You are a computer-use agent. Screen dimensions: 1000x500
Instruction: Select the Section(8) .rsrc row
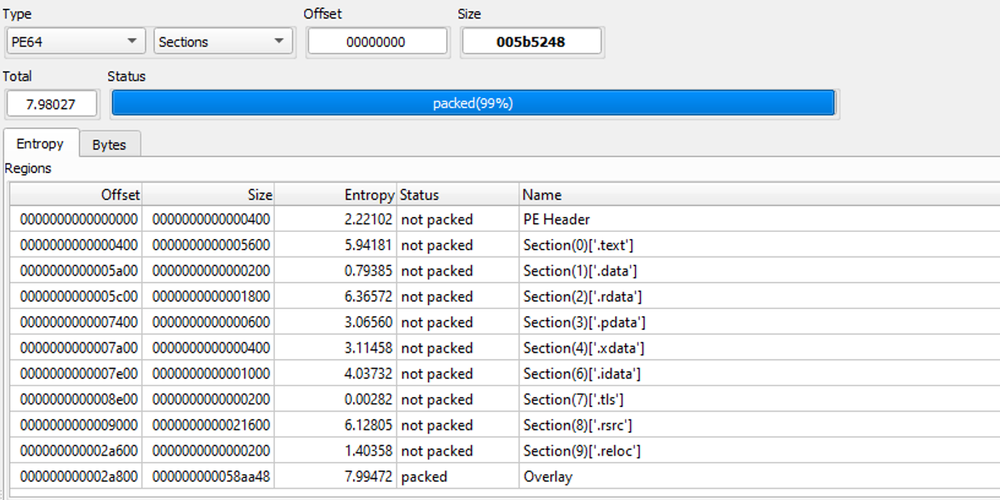pyautogui.click(x=578, y=425)
